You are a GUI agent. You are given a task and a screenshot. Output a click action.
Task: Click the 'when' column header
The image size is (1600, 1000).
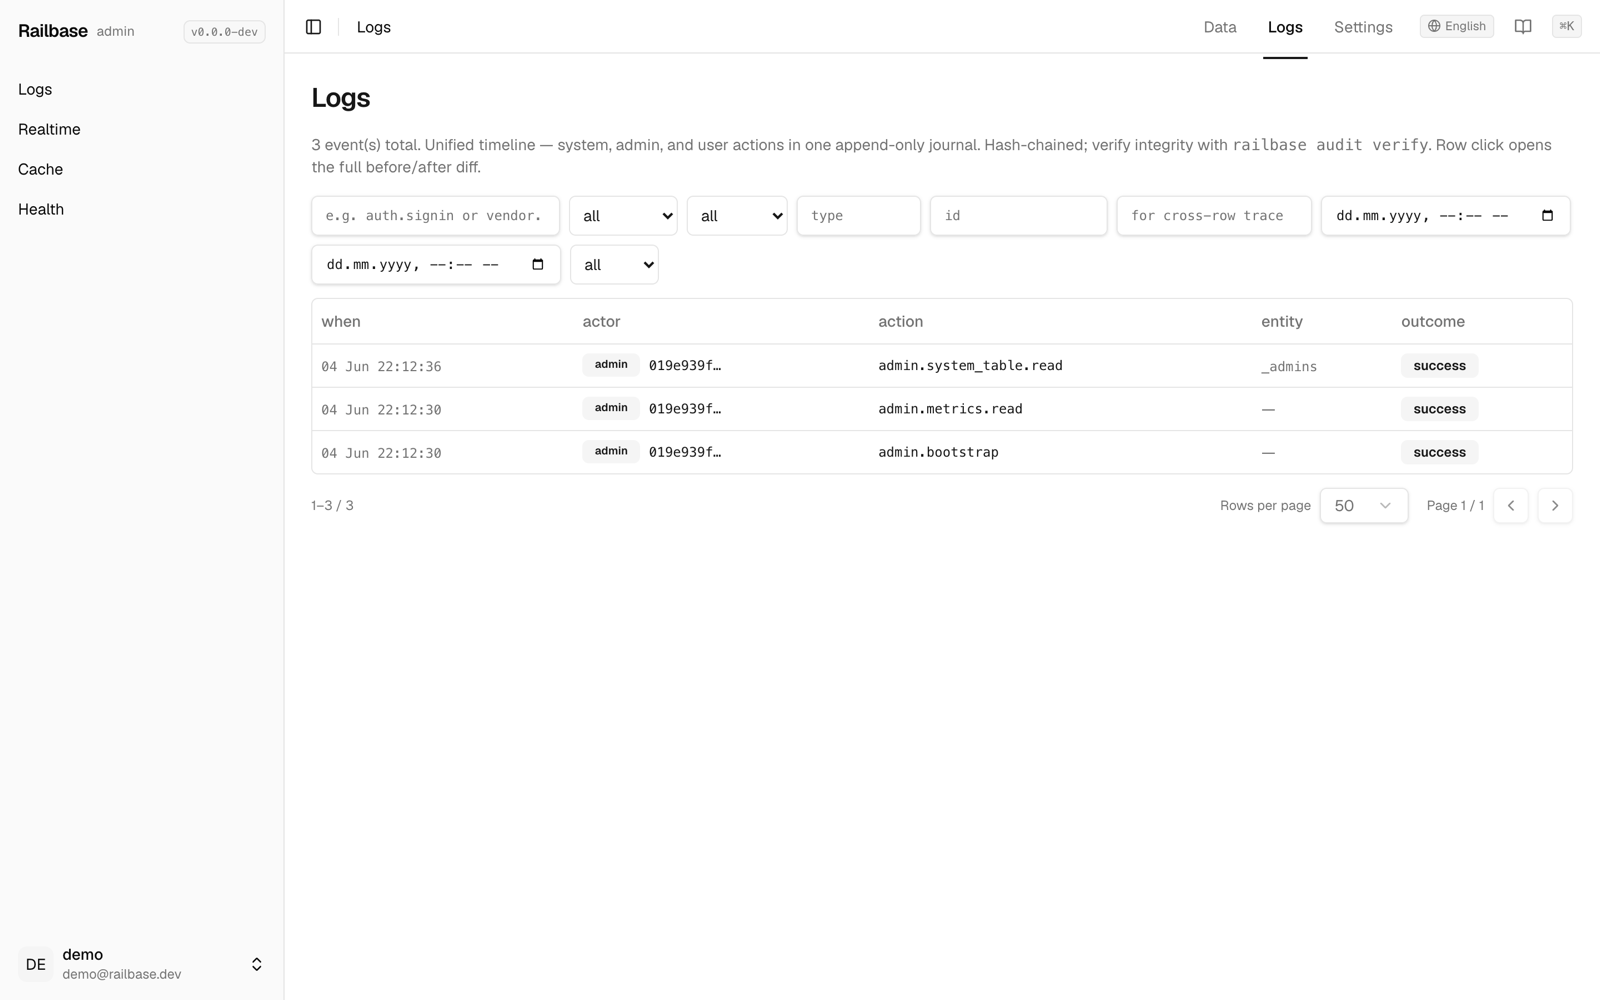pos(341,322)
